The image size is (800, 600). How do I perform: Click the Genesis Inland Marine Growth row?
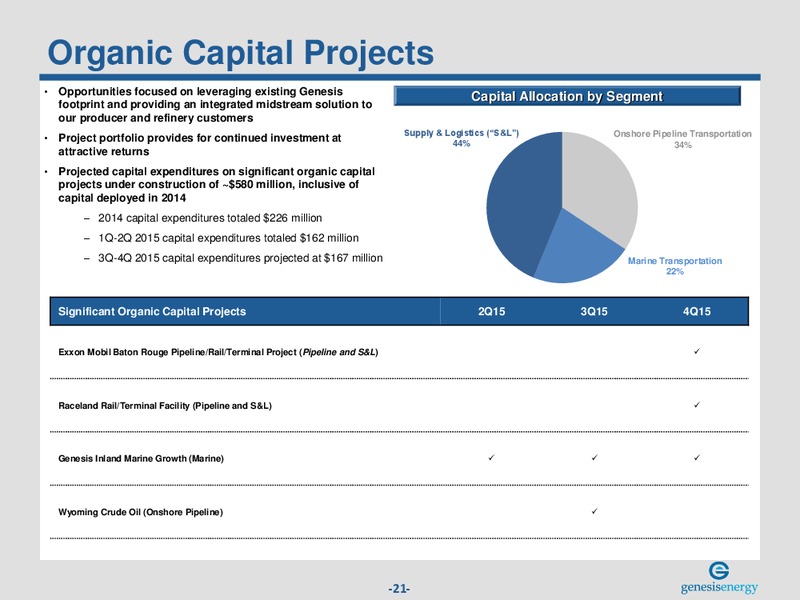point(399,459)
